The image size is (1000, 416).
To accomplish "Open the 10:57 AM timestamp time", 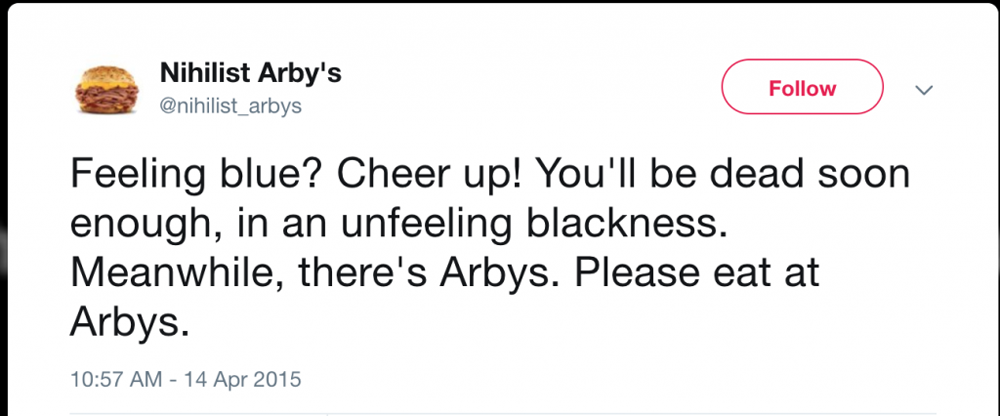I will tap(116, 380).
